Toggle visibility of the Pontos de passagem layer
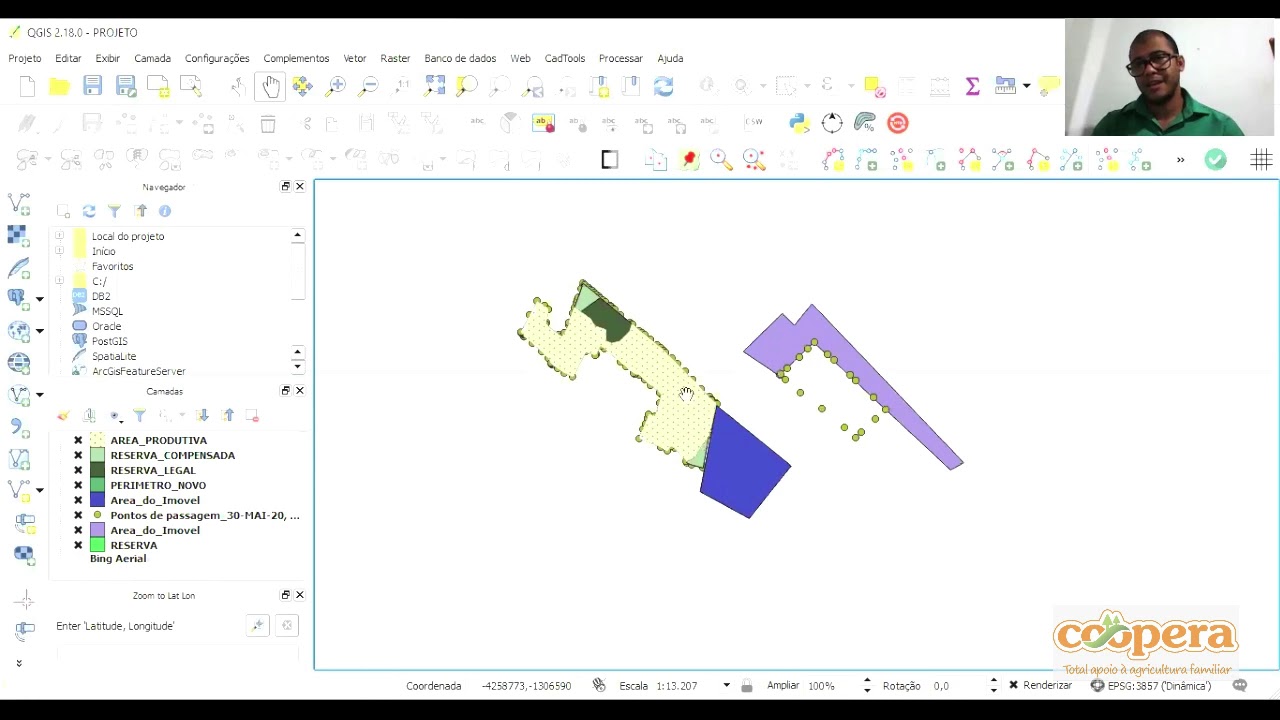This screenshot has height=720, width=1280. (78, 515)
